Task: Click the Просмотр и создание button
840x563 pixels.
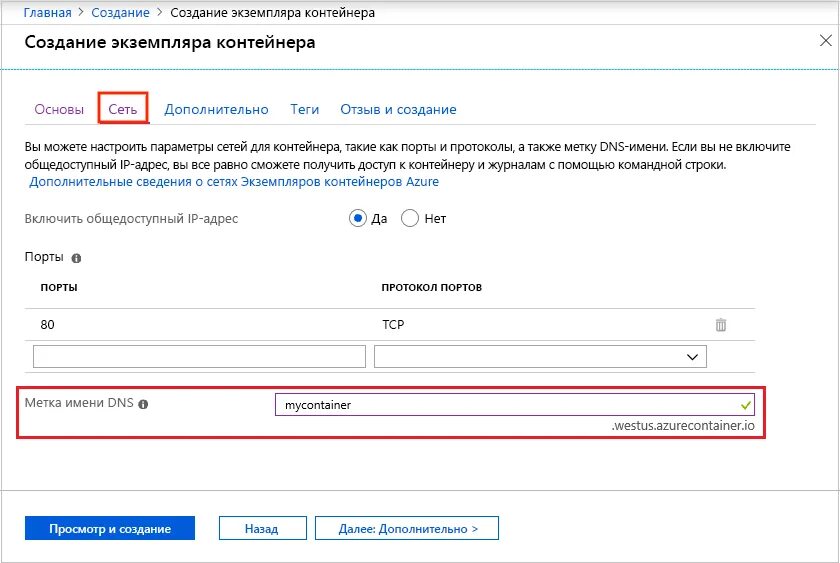Action: click(x=110, y=529)
